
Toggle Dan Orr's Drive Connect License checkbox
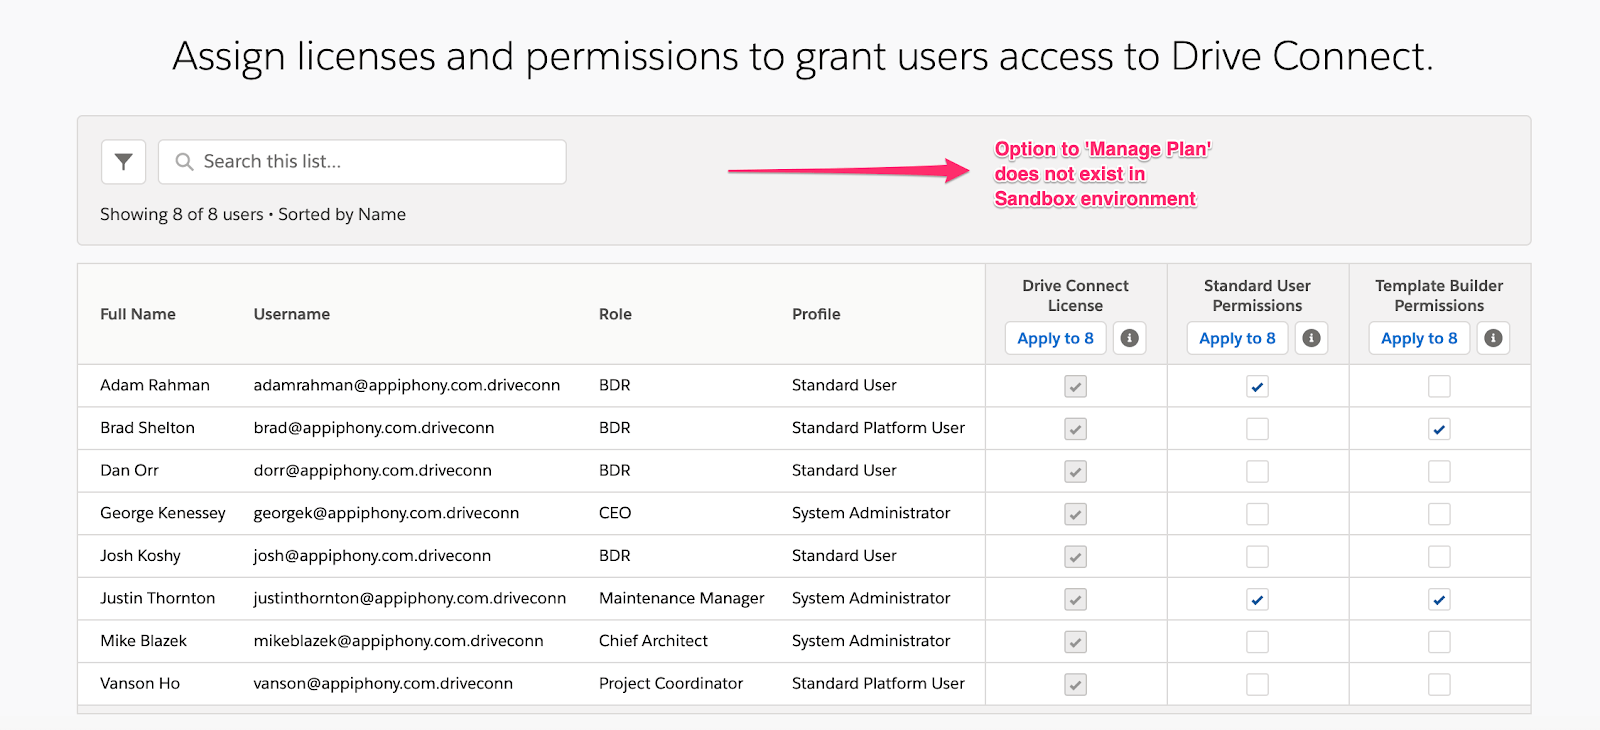(1076, 471)
